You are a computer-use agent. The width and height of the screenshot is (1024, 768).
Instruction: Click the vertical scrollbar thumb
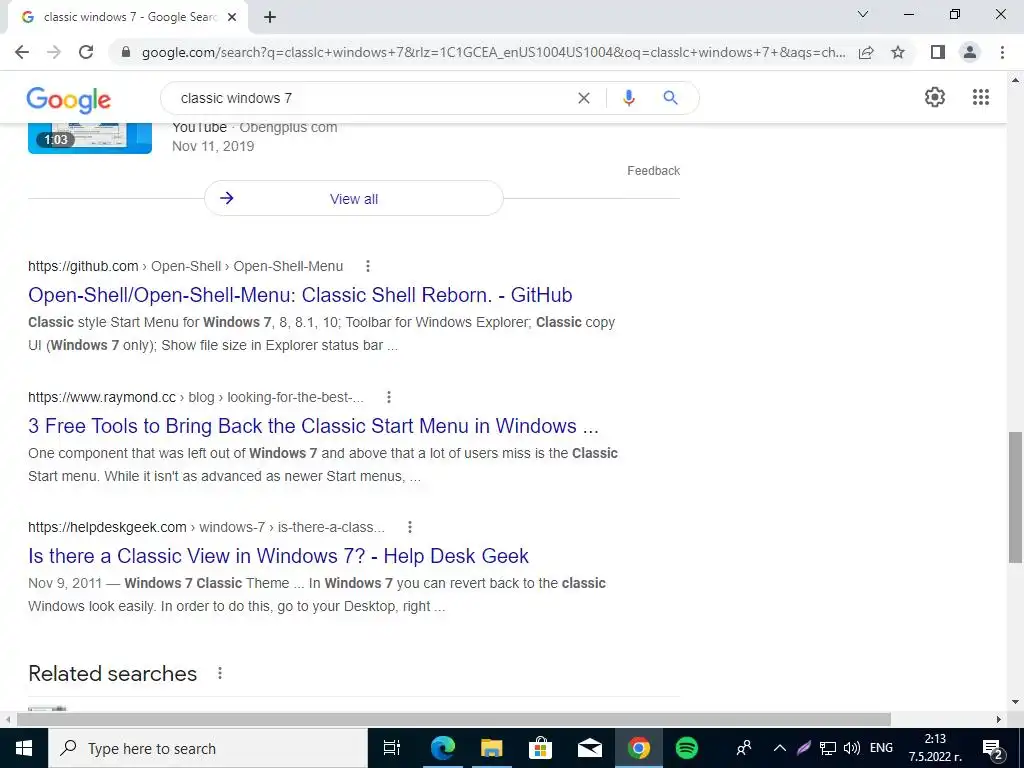coord(1015,496)
